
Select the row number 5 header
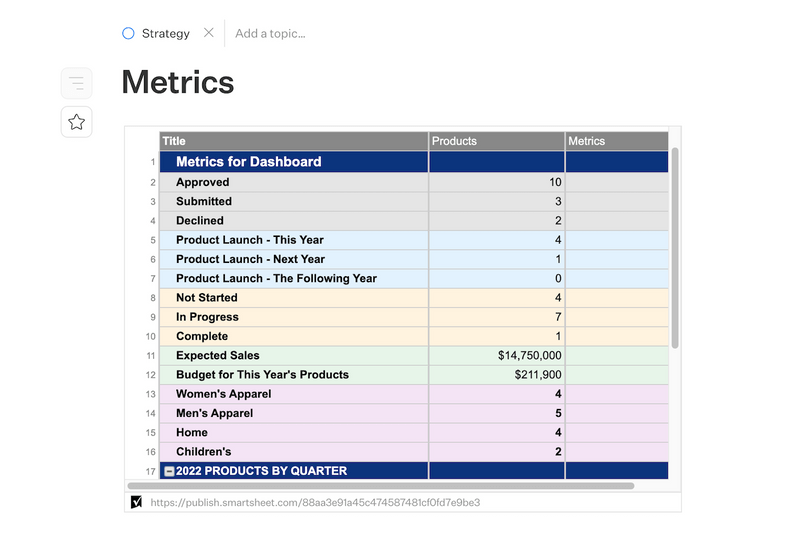point(153,240)
